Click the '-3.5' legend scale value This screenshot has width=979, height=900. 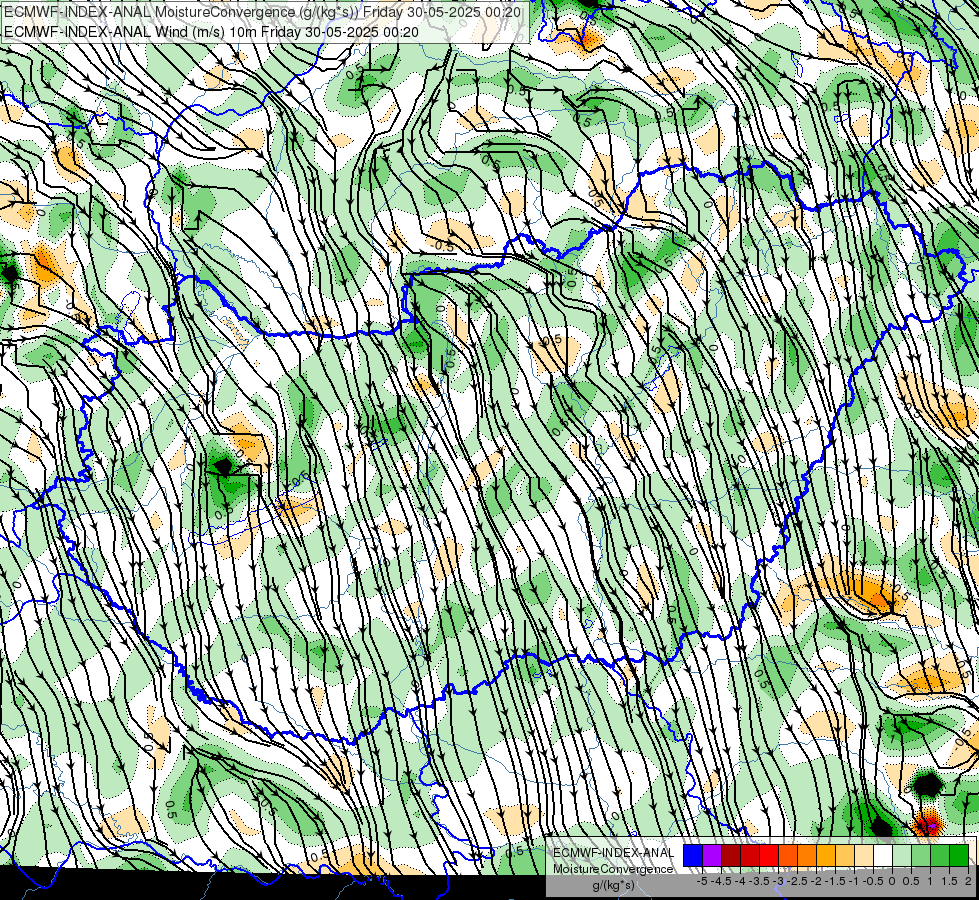point(759,881)
